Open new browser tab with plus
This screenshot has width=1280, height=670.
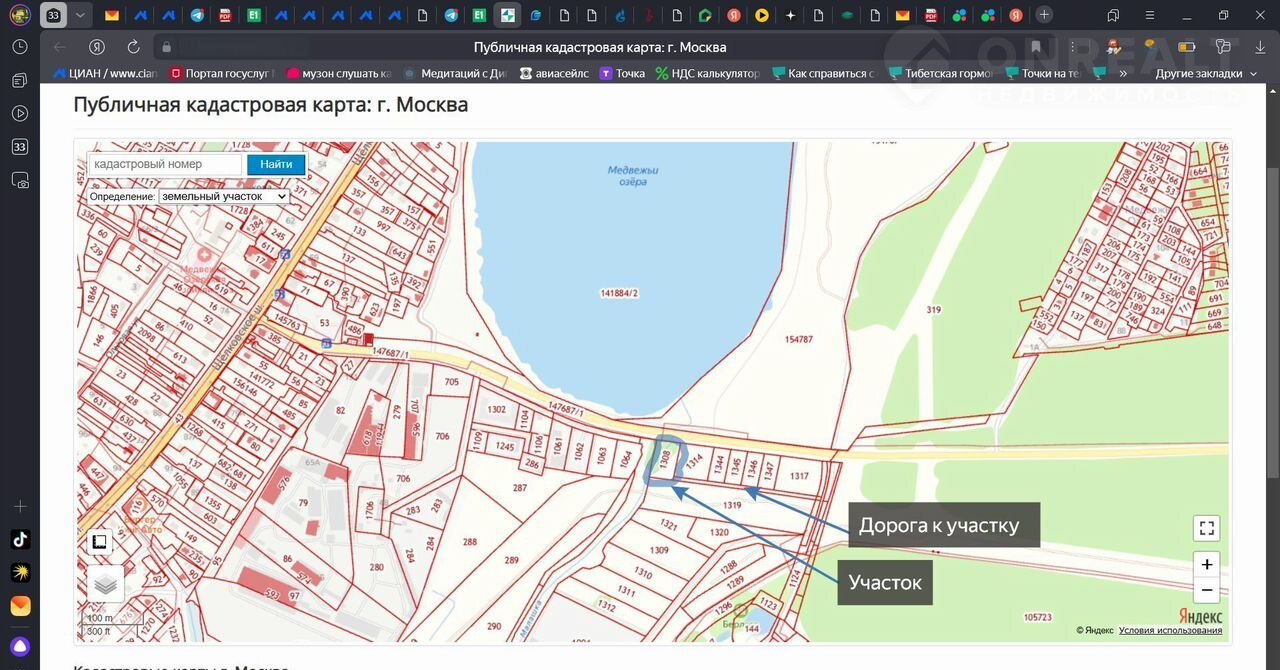[x=1044, y=15]
